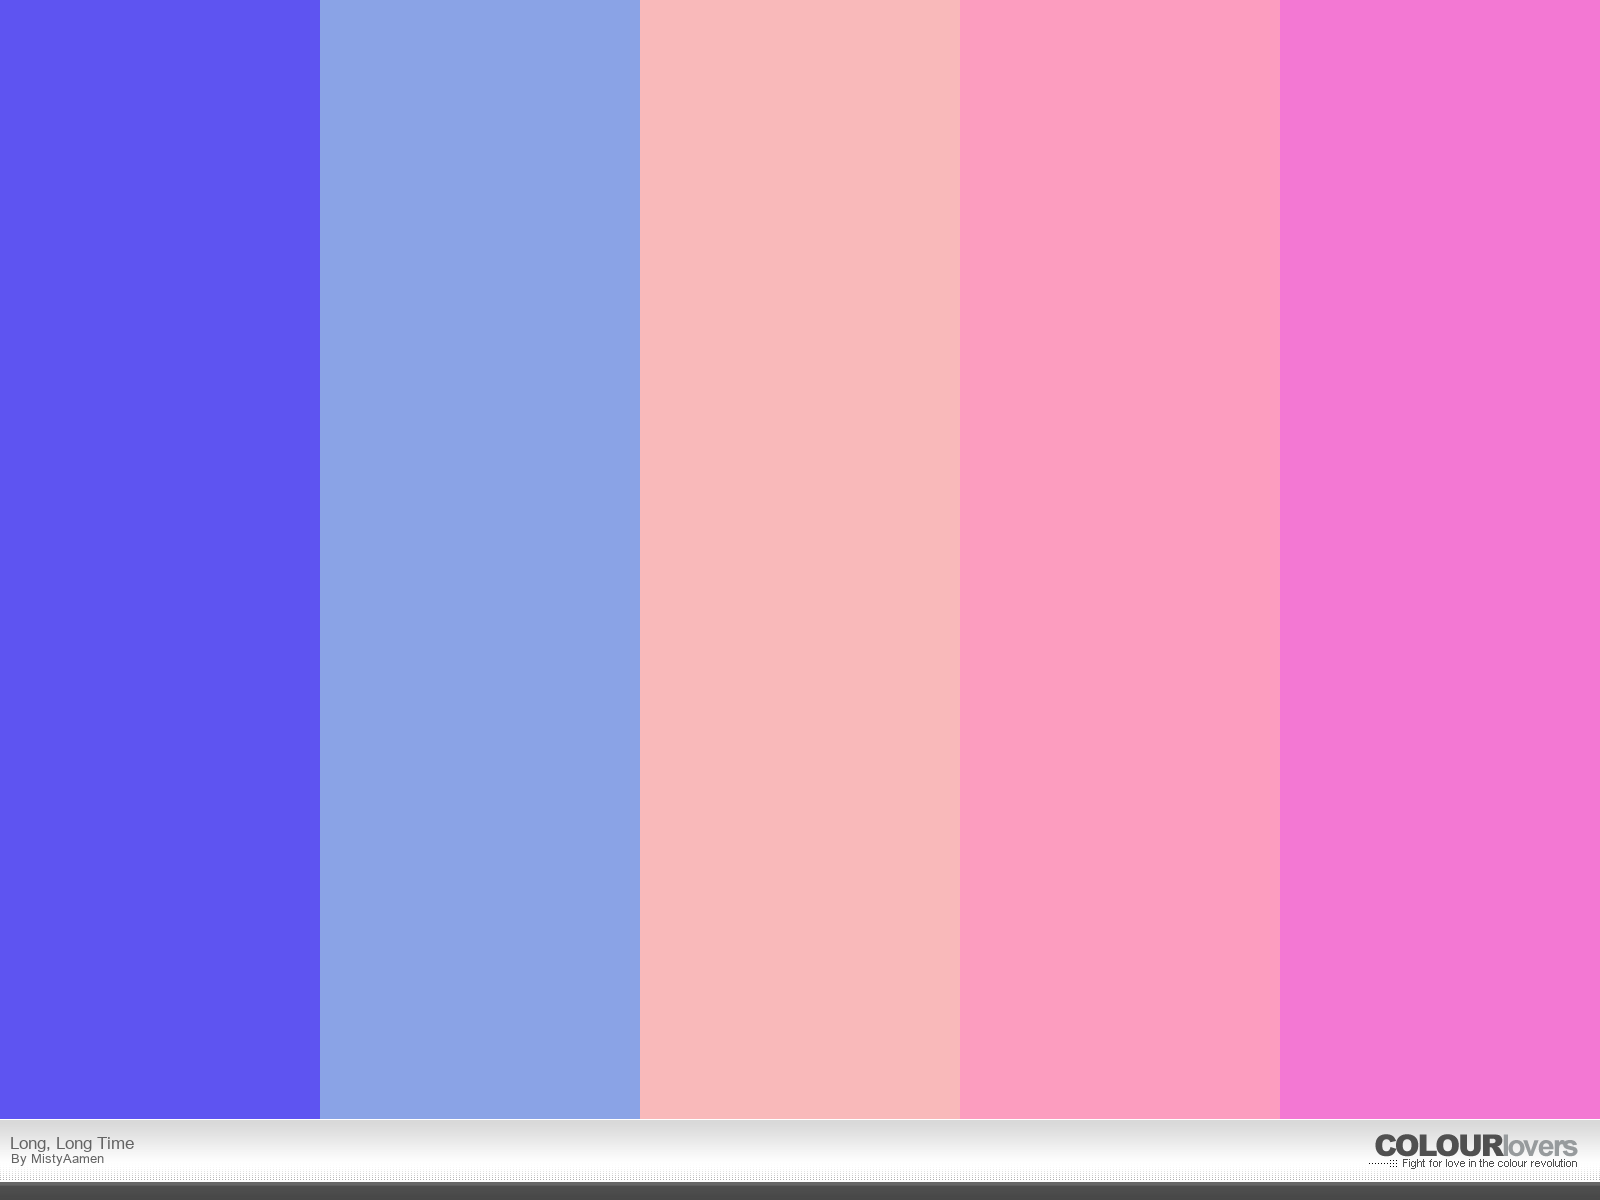Select the indigo blue color stripe

160,559
